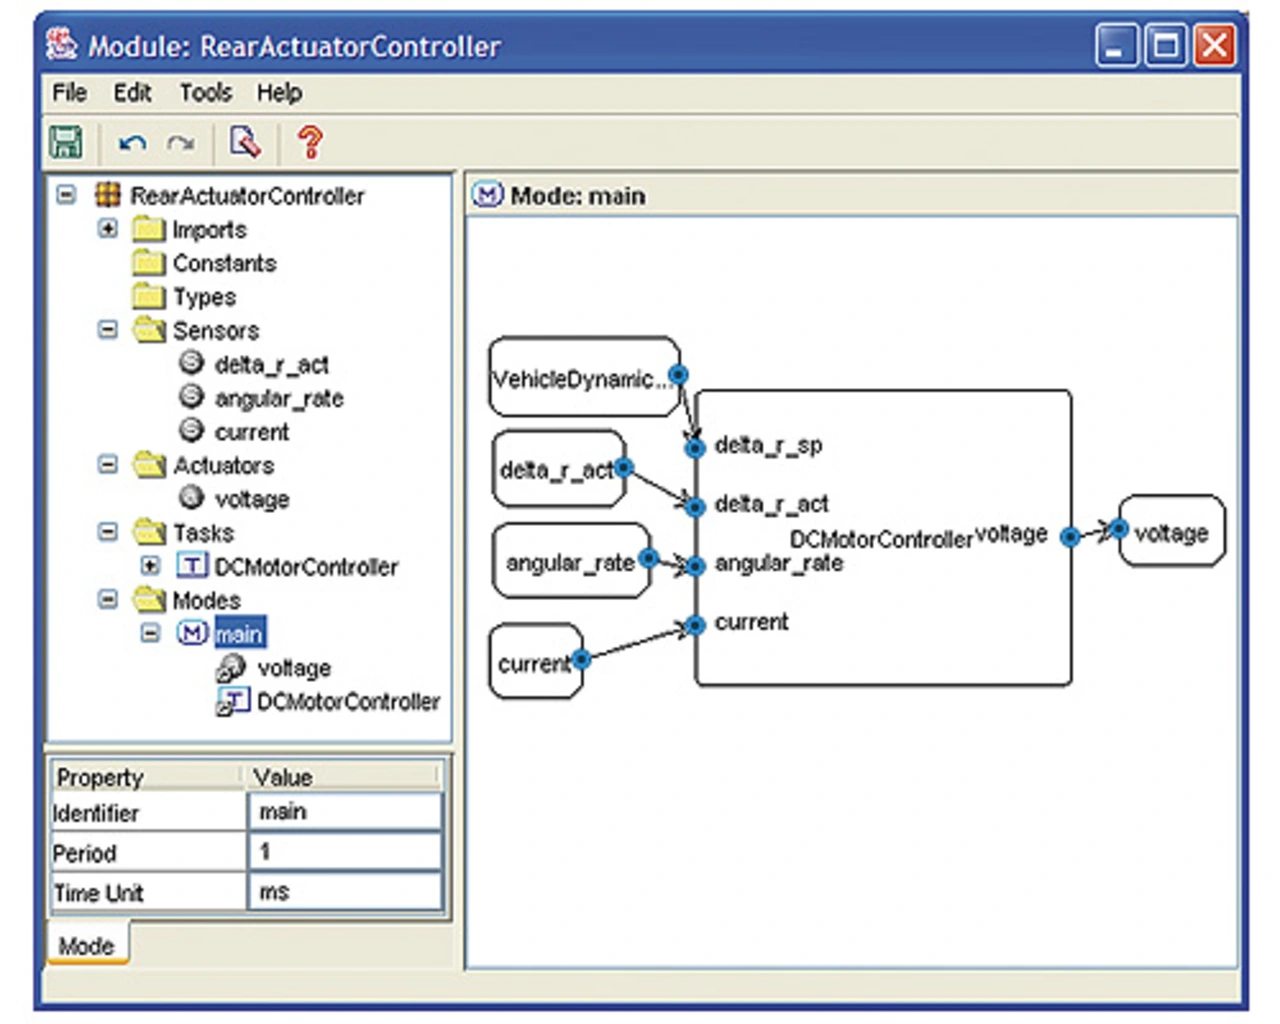The height and width of the screenshot is (1024, 1280).
Task: Click the document inspect toolbar icon
Action: (244, 142)
